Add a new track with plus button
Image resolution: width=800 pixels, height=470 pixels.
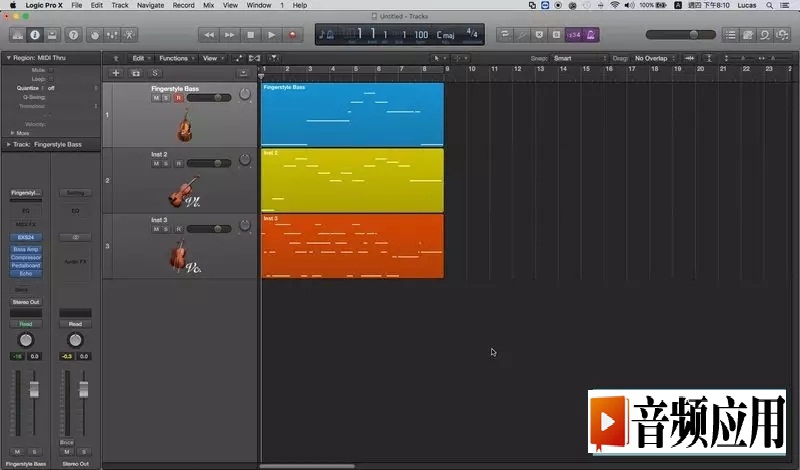point(116,73)
